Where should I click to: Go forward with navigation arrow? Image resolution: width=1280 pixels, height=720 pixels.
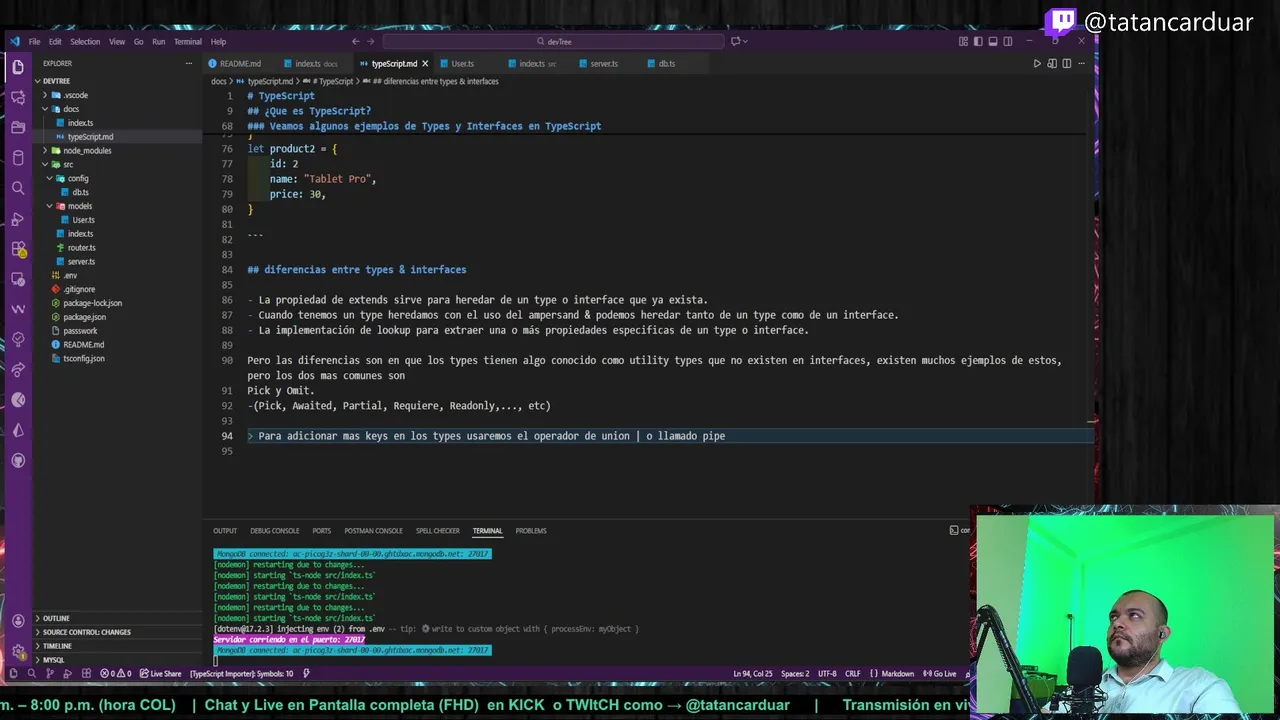371,41
